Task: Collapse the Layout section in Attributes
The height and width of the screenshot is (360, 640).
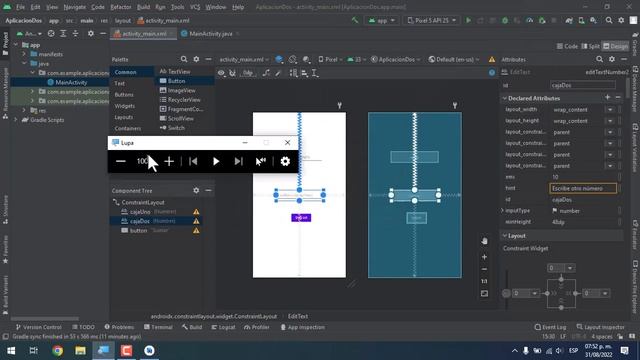Action: point(504,236)
